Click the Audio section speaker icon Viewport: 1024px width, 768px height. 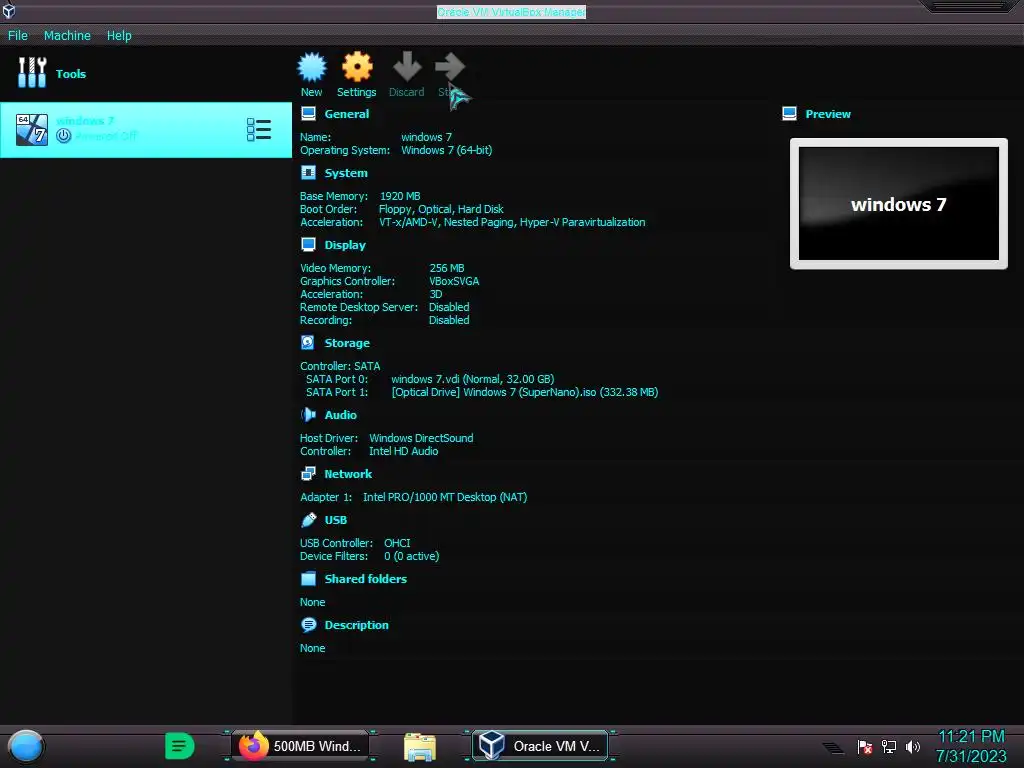click(308, 414)
